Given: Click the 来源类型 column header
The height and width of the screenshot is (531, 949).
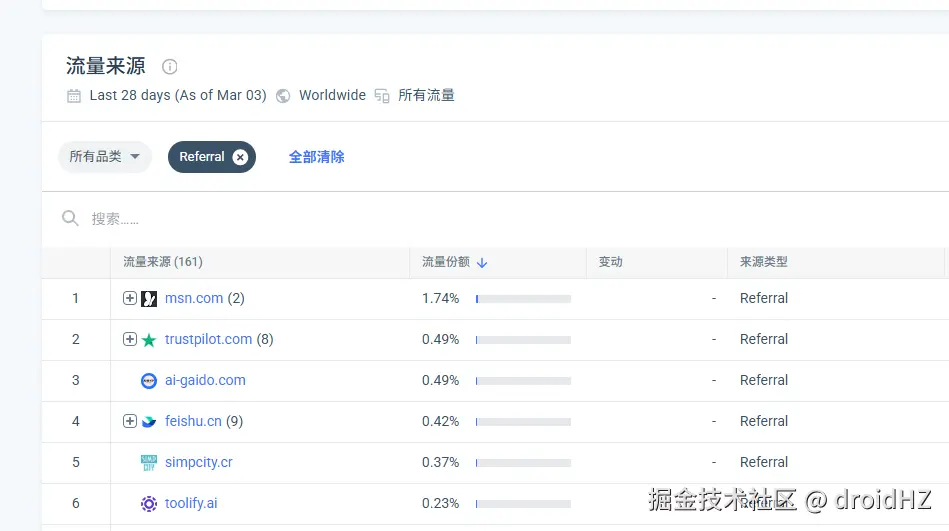Looking at the screenshot, I should (763, 262).
